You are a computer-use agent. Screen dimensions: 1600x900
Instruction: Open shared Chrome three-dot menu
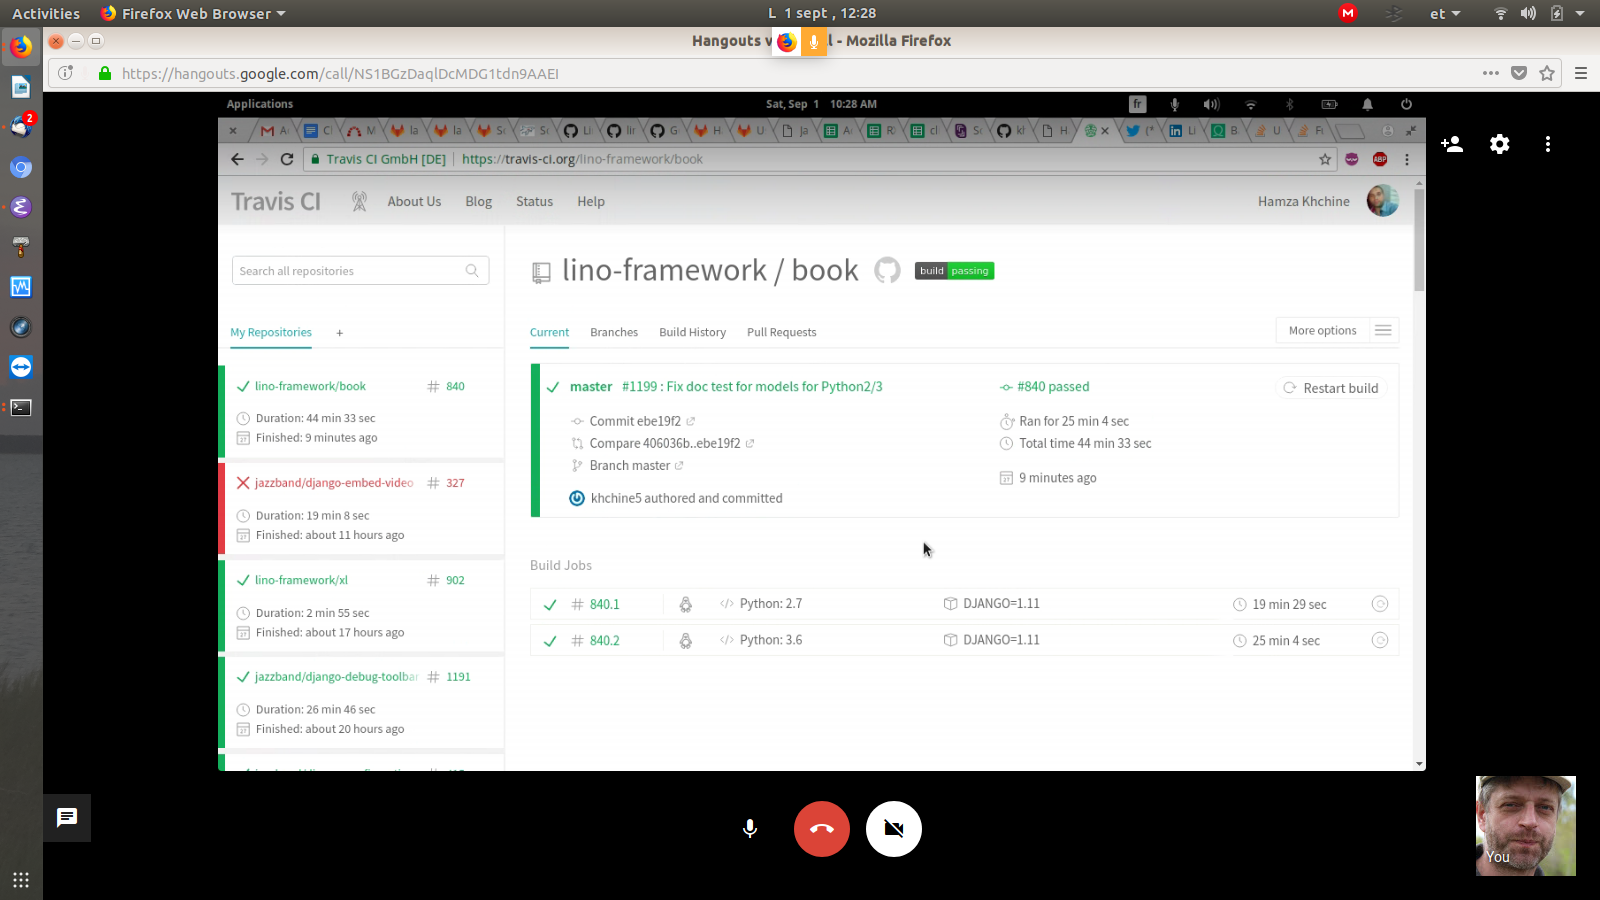click(1407, 159)
